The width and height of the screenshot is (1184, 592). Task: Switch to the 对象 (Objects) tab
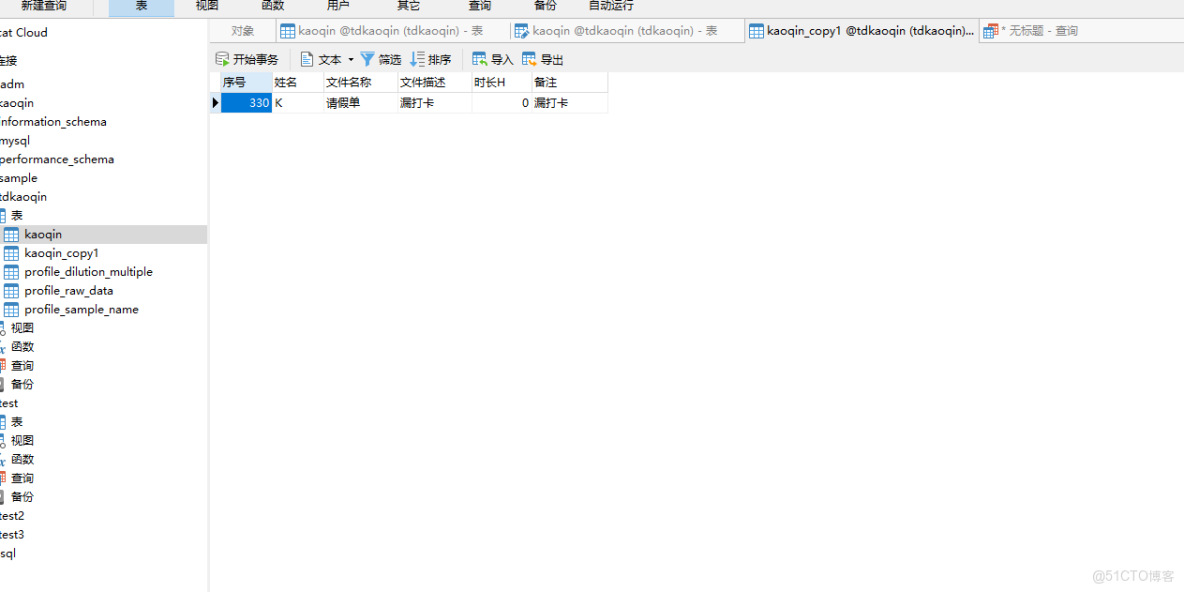(242, 30)
